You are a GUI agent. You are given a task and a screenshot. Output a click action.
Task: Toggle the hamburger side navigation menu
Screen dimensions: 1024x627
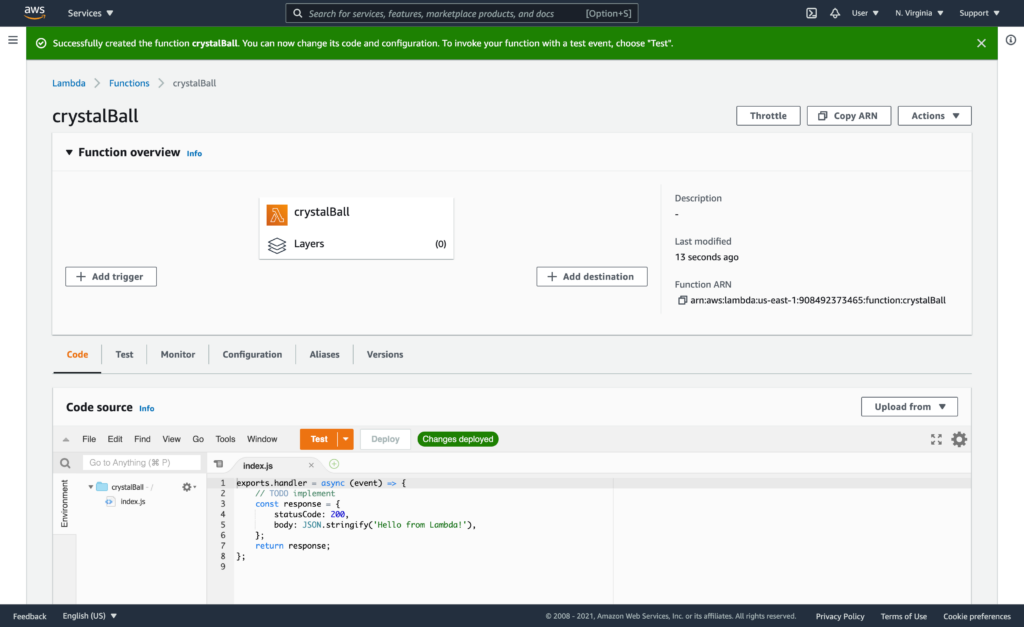[12, 40]
